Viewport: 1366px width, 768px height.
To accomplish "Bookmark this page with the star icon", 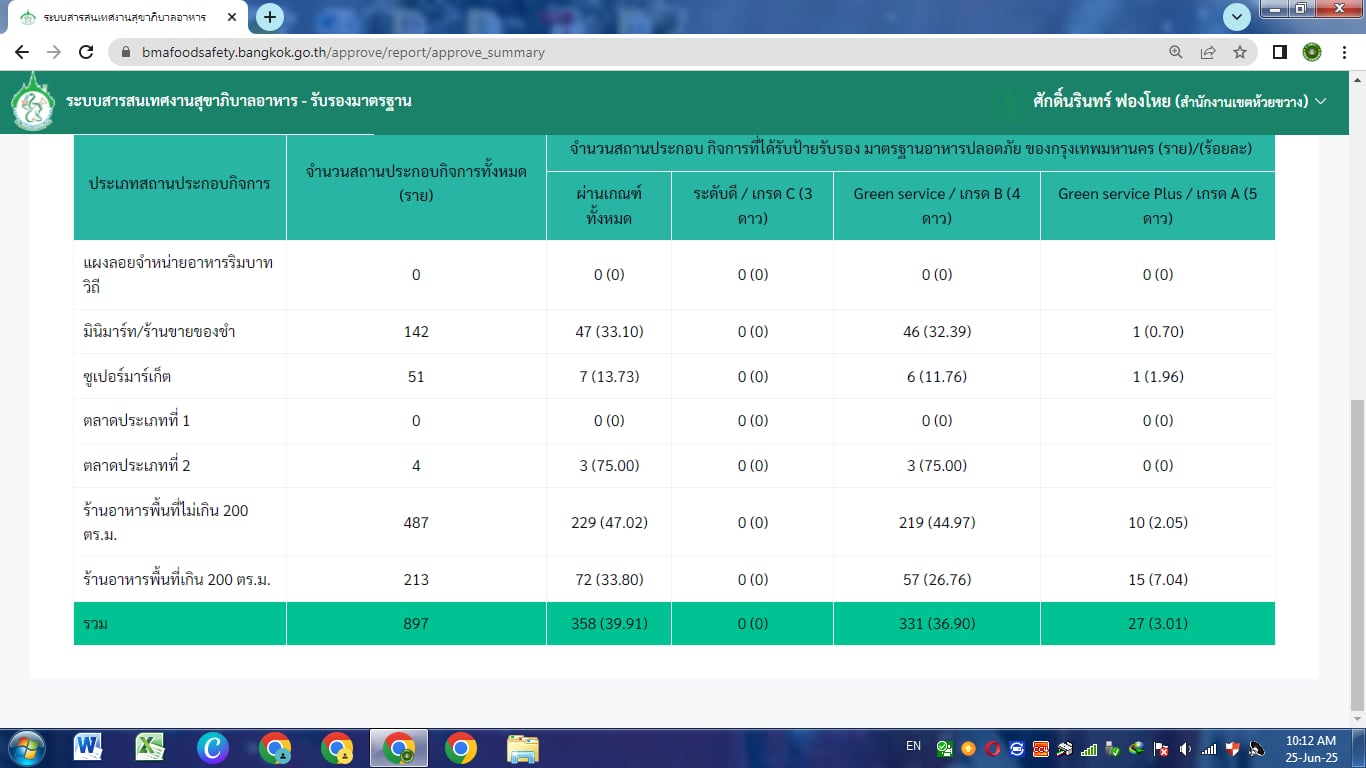I will coord(1240,52).
